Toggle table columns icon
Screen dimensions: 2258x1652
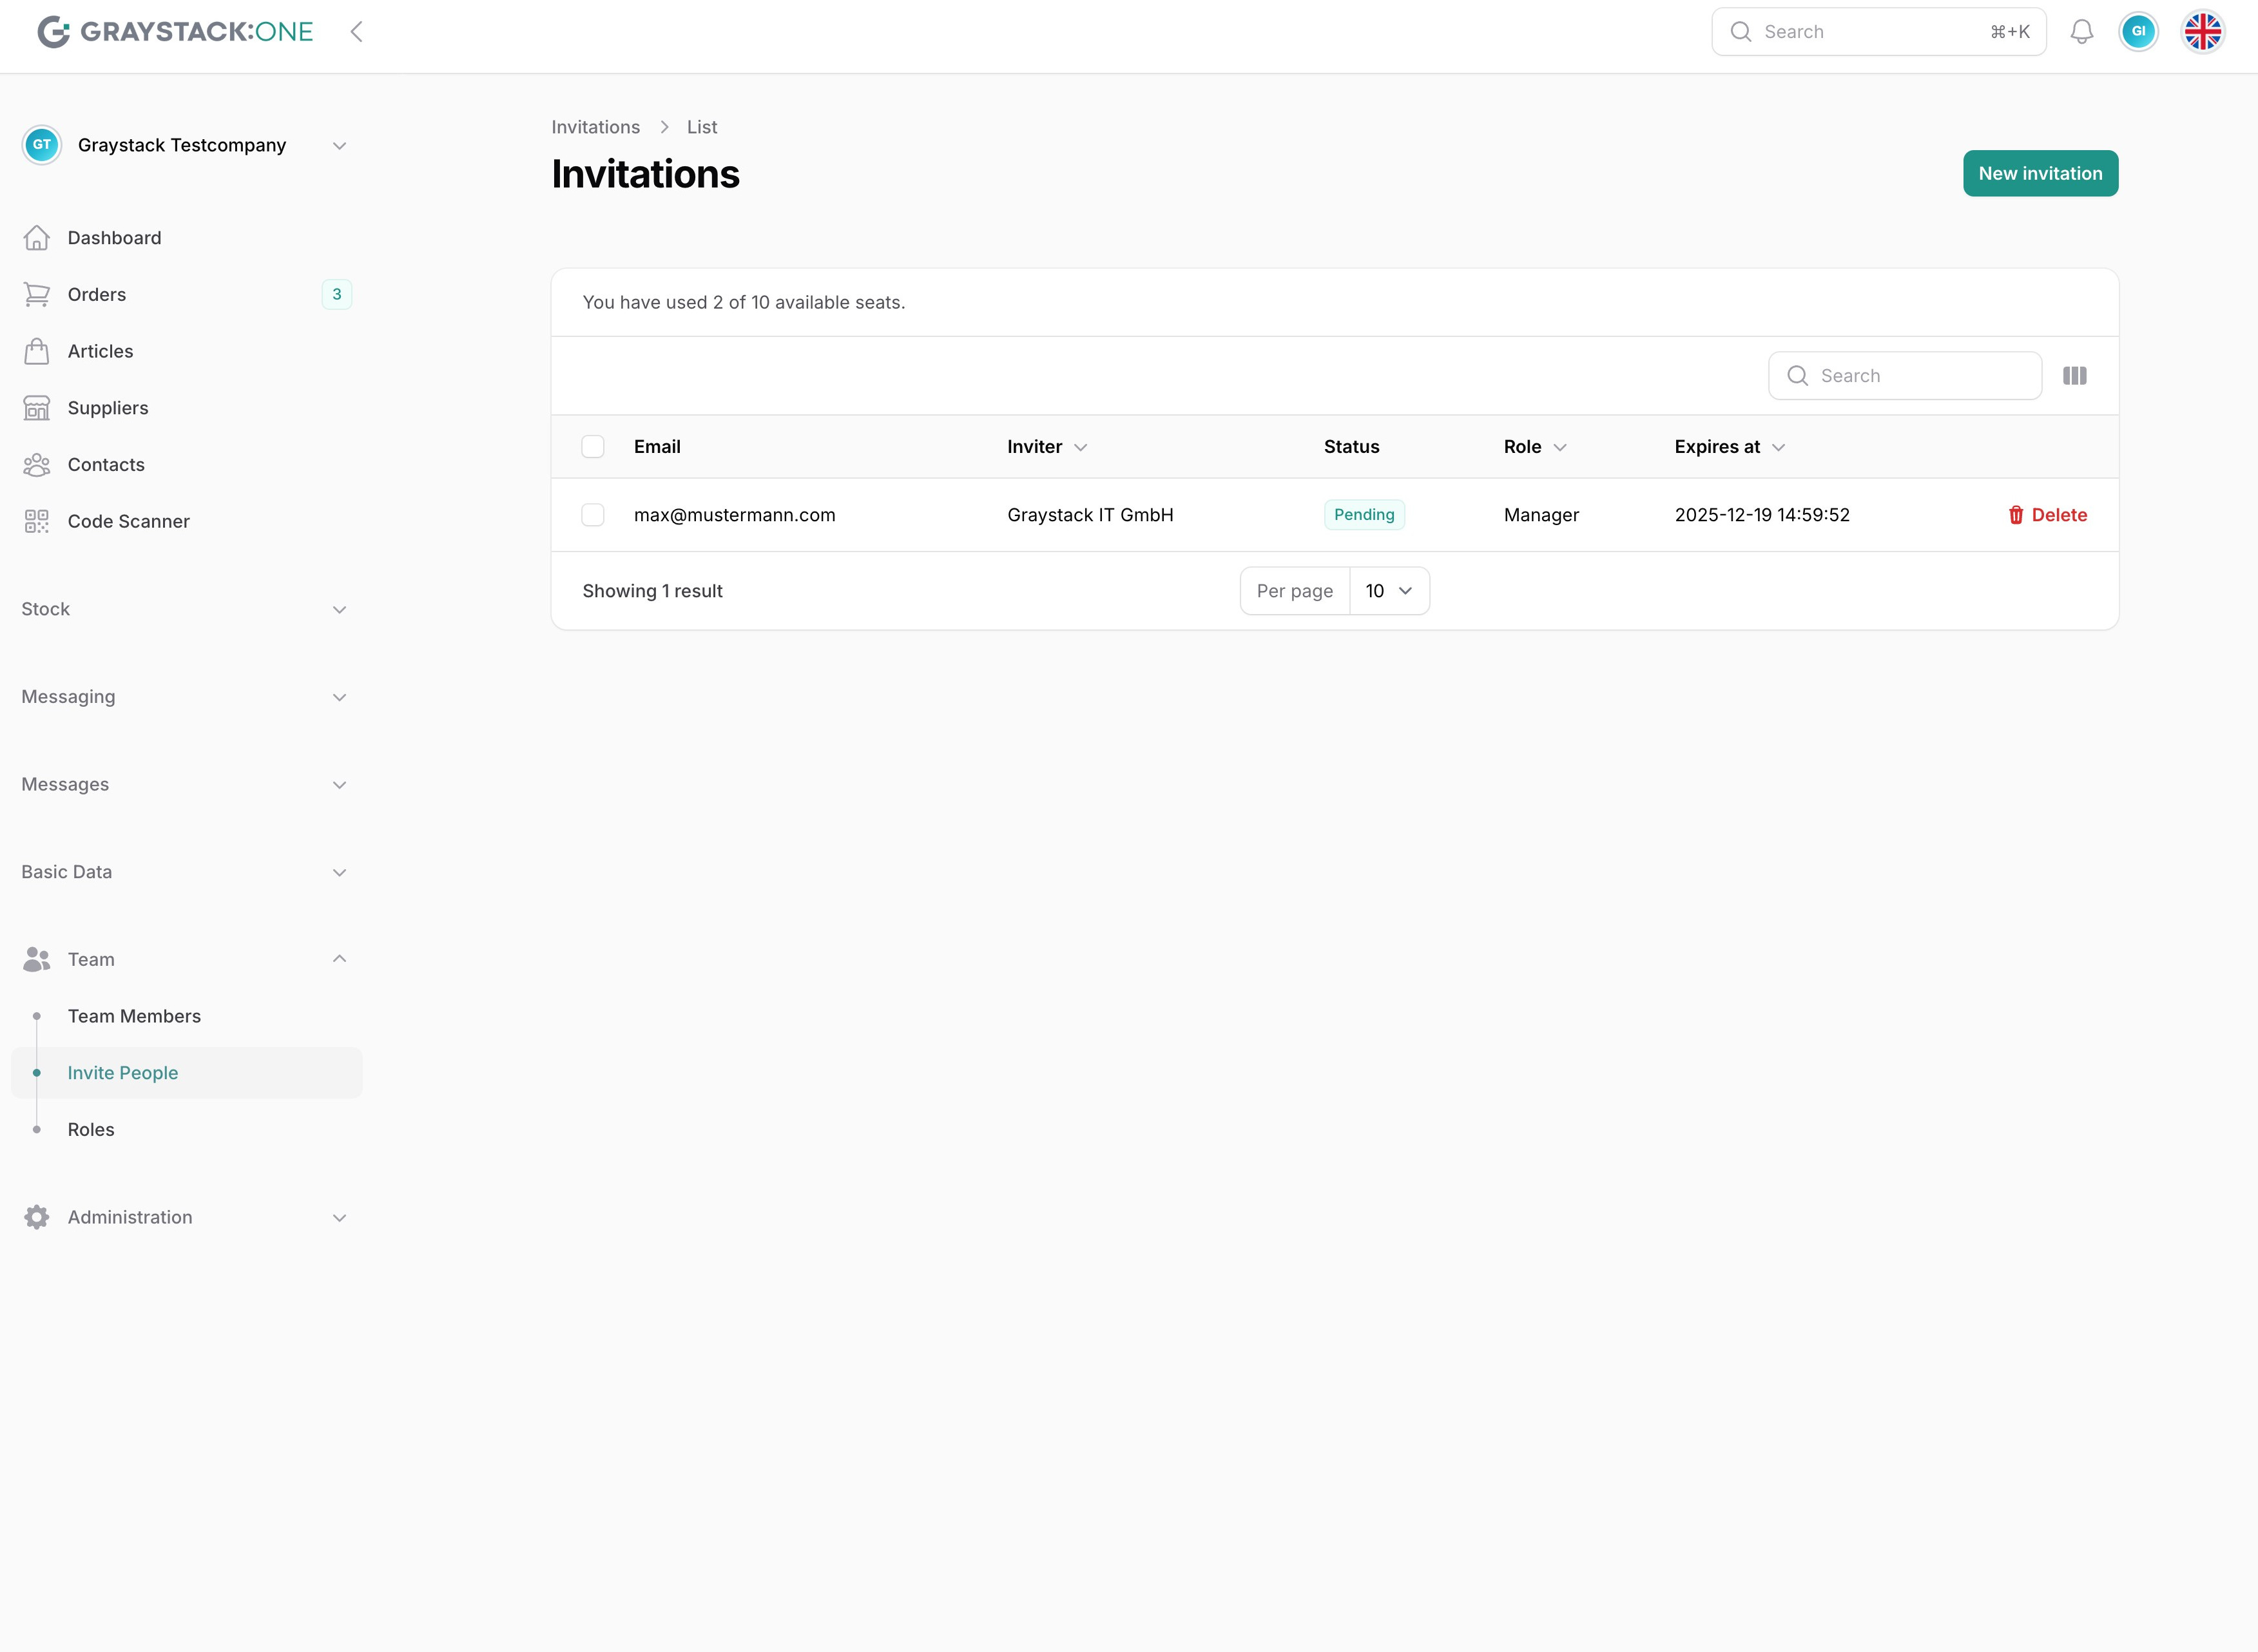pyautogui.click(x=2074, y=376)
